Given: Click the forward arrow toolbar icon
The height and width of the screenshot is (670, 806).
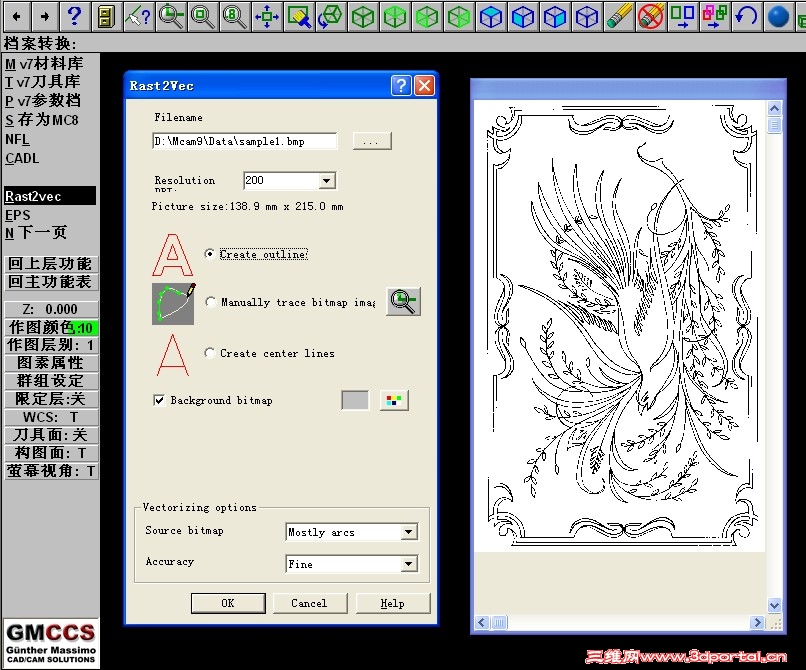Looking at the screenshot, I should 45,16.
